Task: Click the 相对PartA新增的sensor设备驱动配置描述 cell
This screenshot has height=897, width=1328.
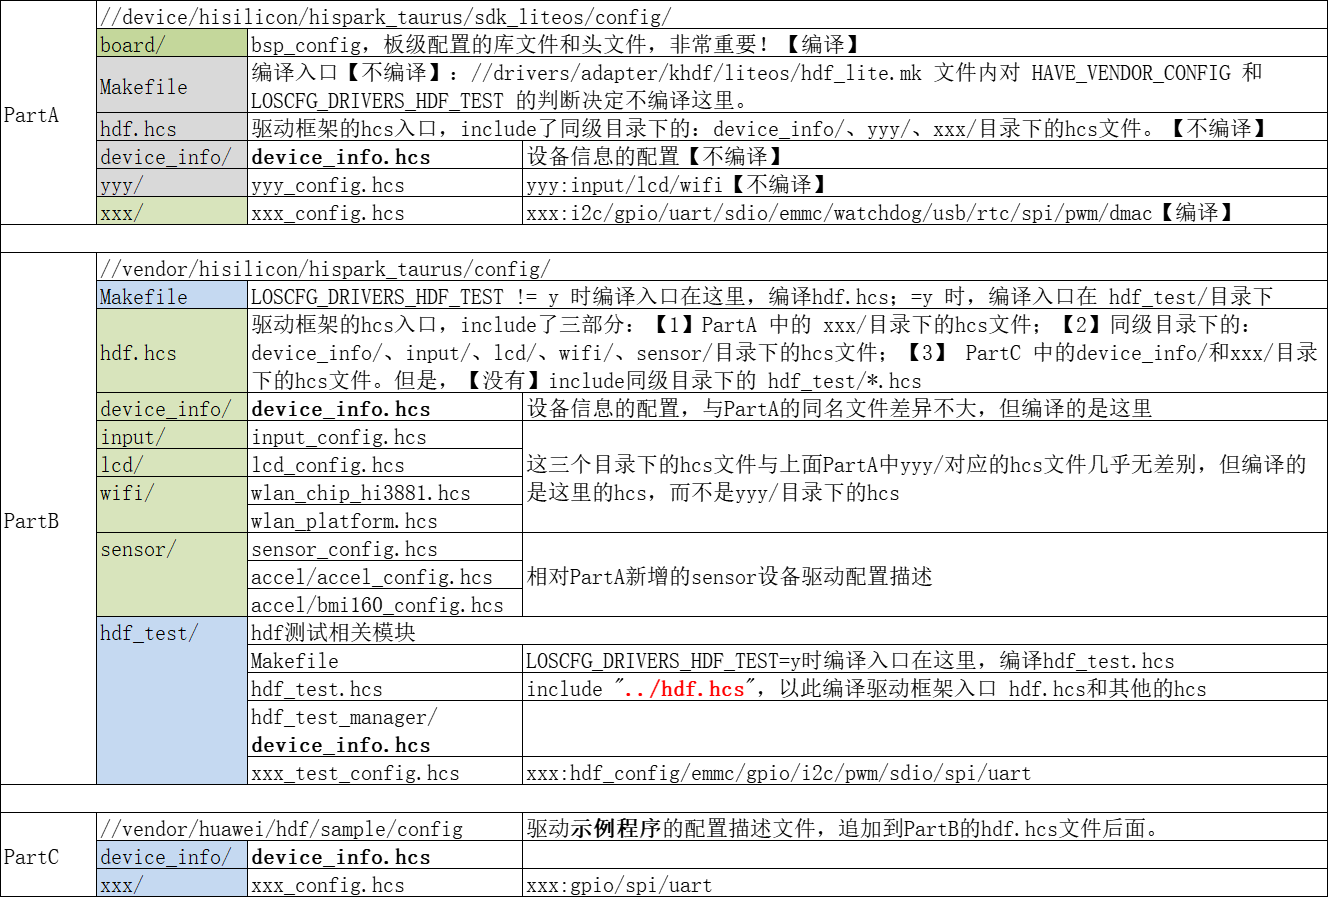Action: [925, 575]
